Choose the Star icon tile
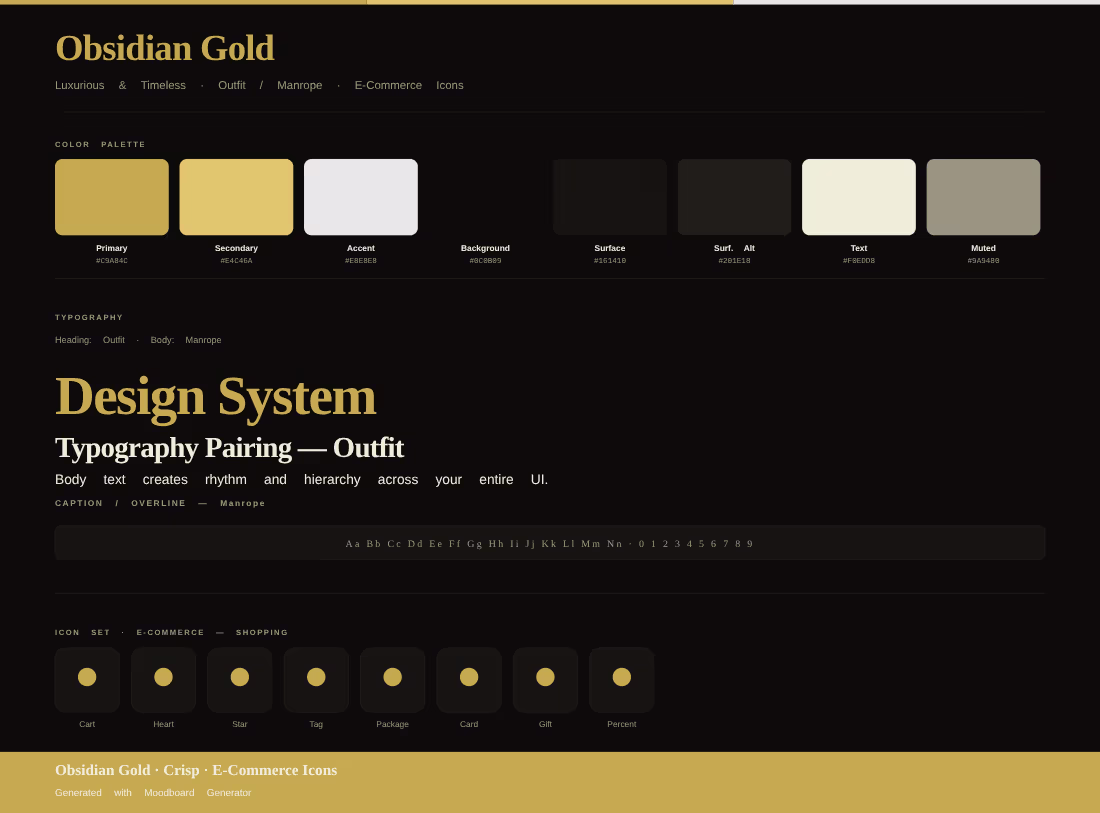 pos(240,680)
